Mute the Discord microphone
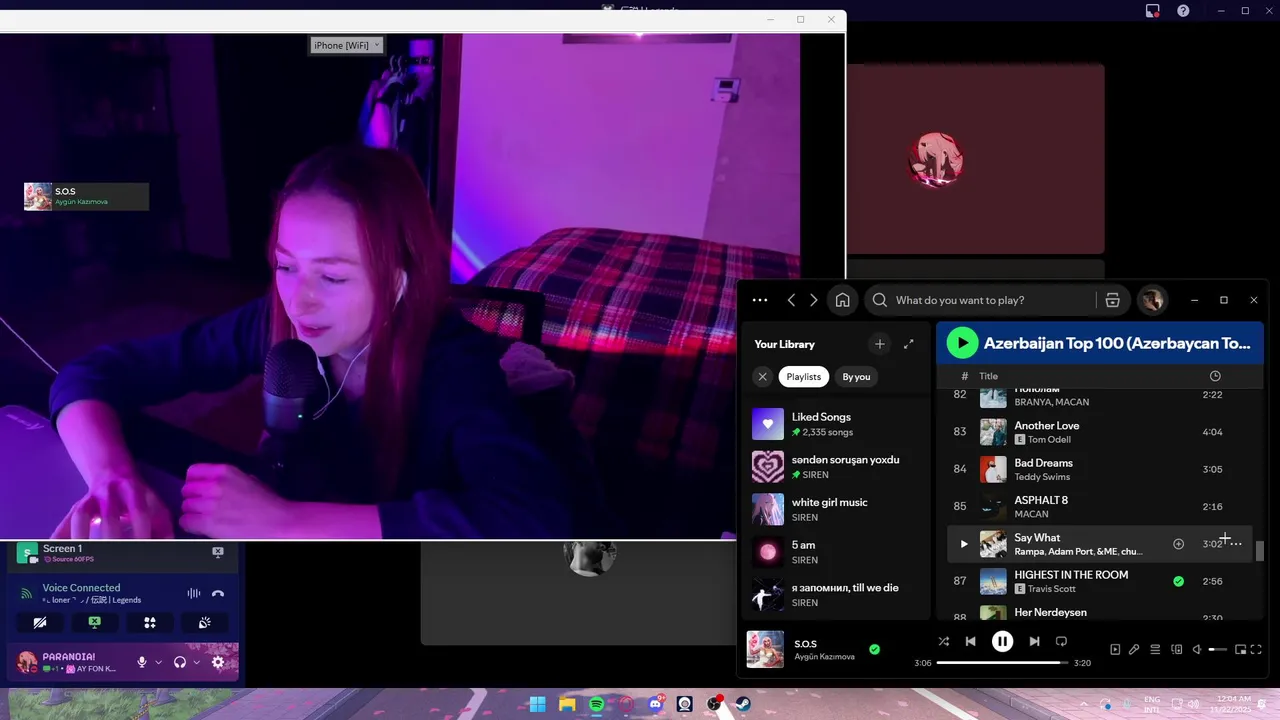Screen dimensions: 1280x720 coord(142,662)
